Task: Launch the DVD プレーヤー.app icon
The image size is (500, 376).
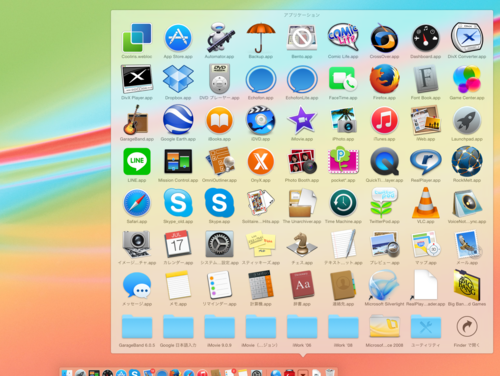Action: coord(219,79)
